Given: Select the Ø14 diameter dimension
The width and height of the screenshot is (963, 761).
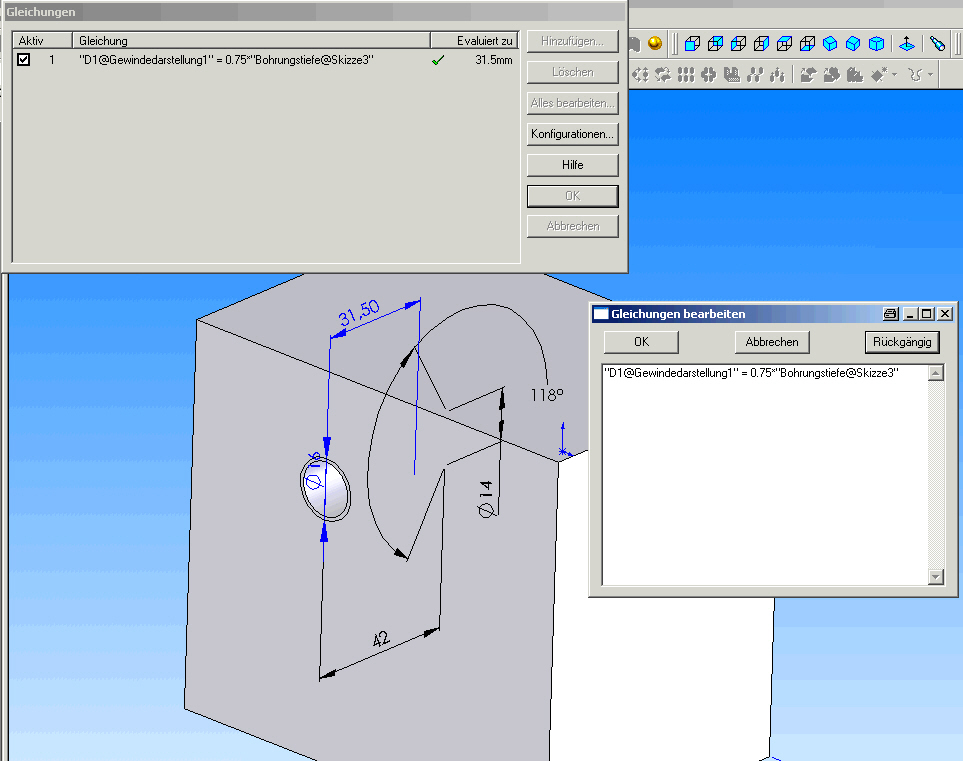Looking at the screenshot, I should pyautogui.click(x=485, y=499).
